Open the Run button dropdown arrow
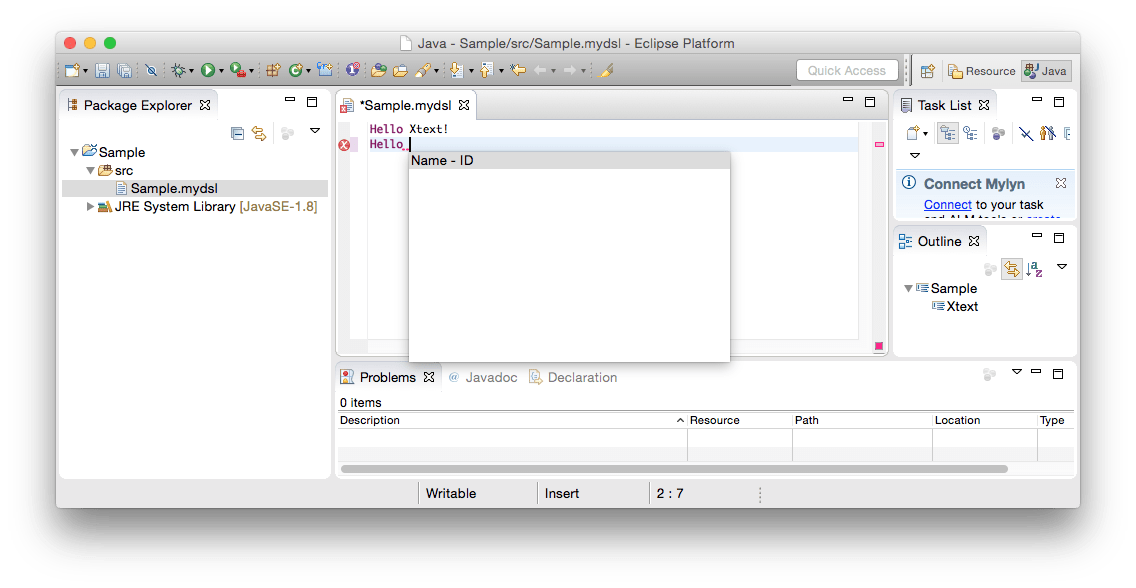1136x588 pixels. pyautogui.click(x=221, y=70)
